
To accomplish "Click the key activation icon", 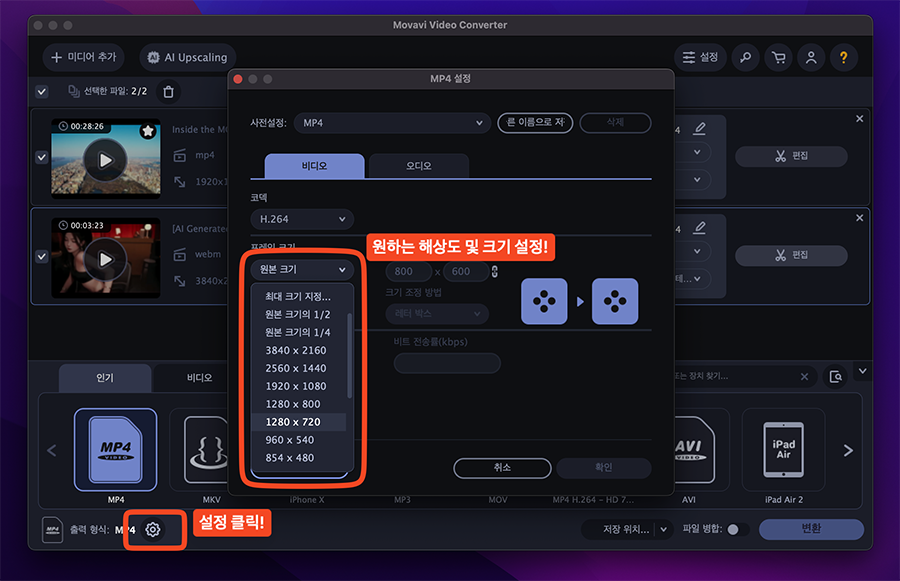I will point(746,57).
